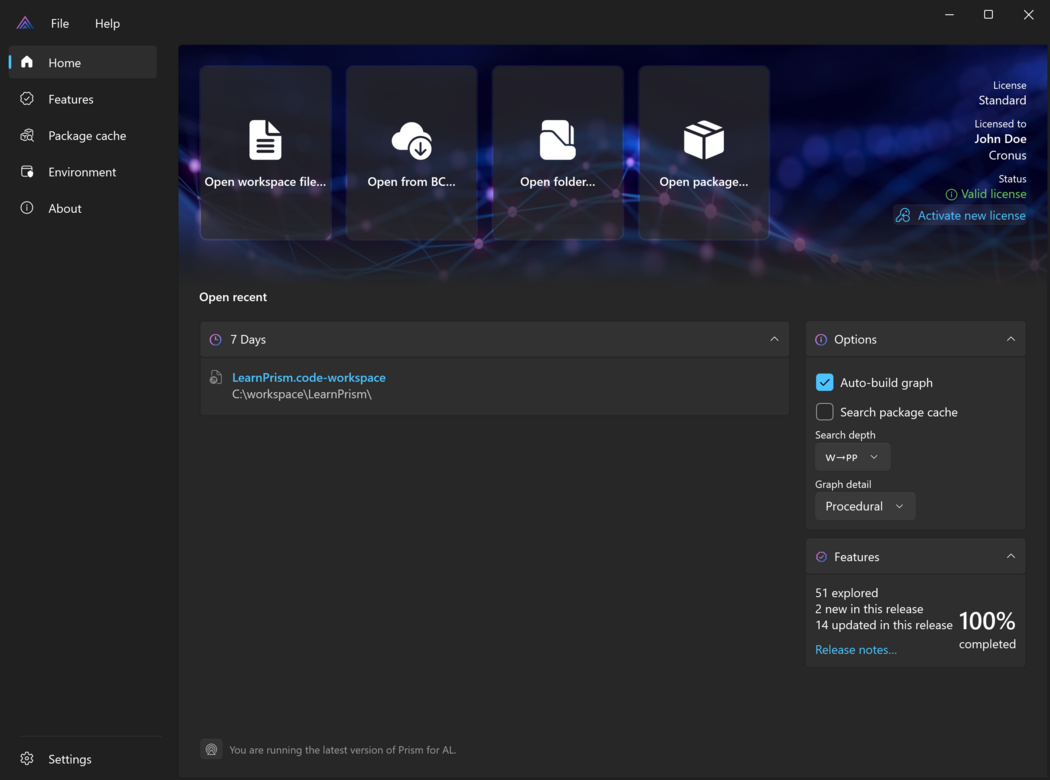Image resolution: width=1050 pixels, height=780 pixels.
Task: Open the Search depth dropdown
Action: click(x=852, y=457)
